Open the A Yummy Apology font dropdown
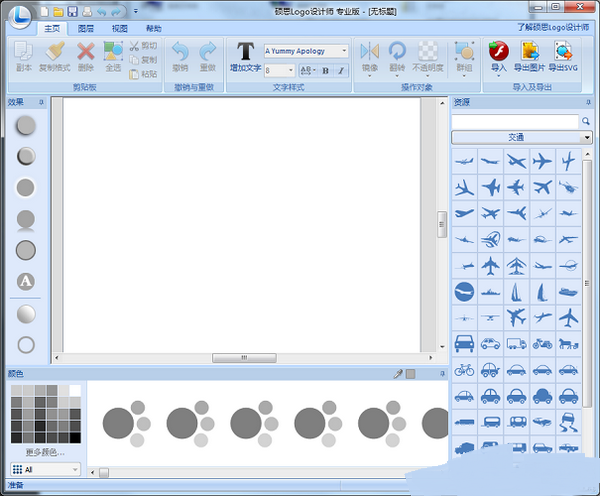 click(x=344, y=51)
